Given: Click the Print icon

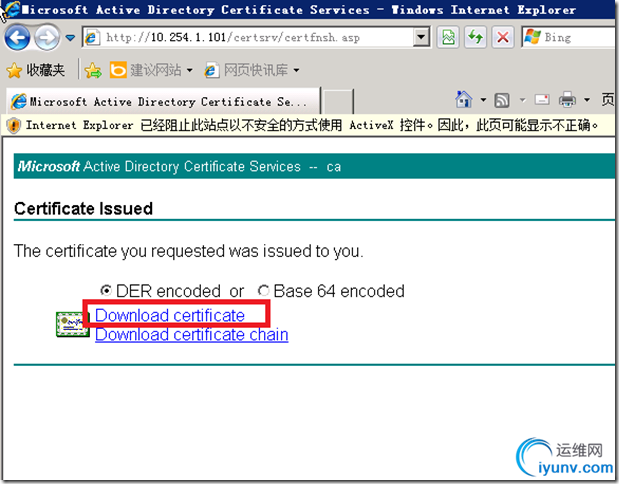Looking at the screenshot, I should coord(567,99).
